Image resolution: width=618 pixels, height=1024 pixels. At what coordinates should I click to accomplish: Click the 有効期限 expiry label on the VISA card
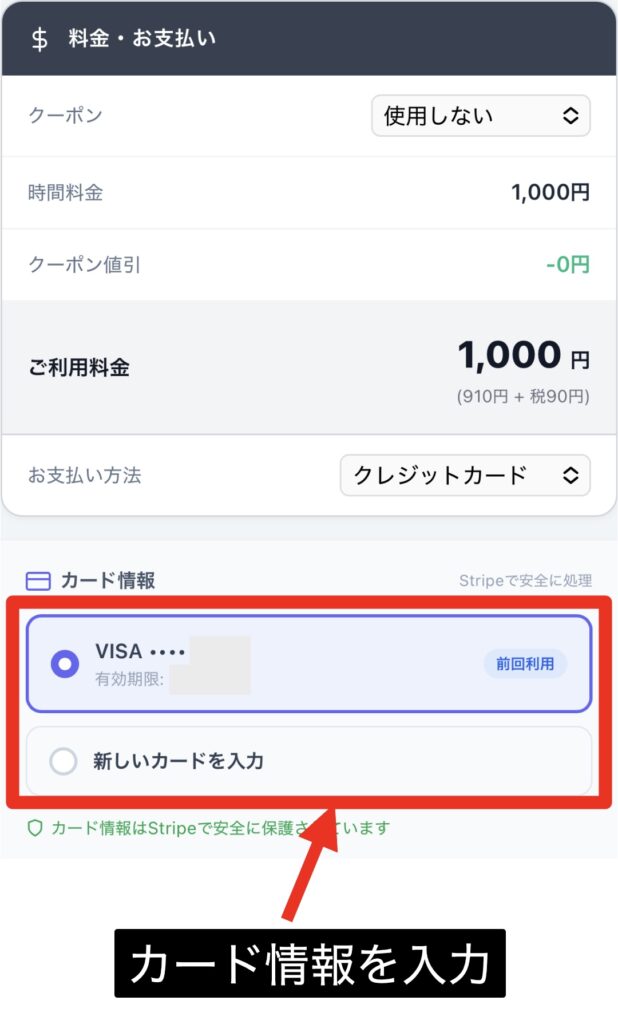(x=130, y=679)
